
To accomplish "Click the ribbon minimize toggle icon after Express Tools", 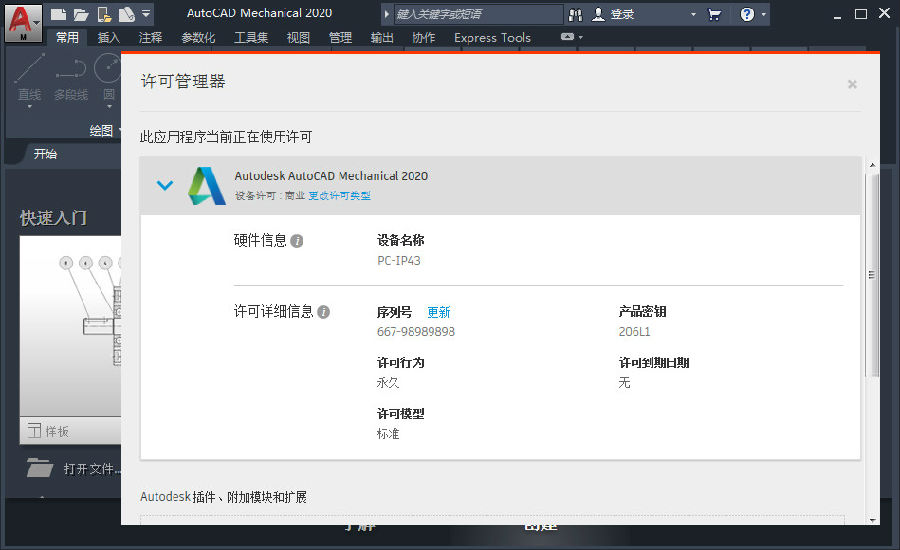I will click(567, 37).
